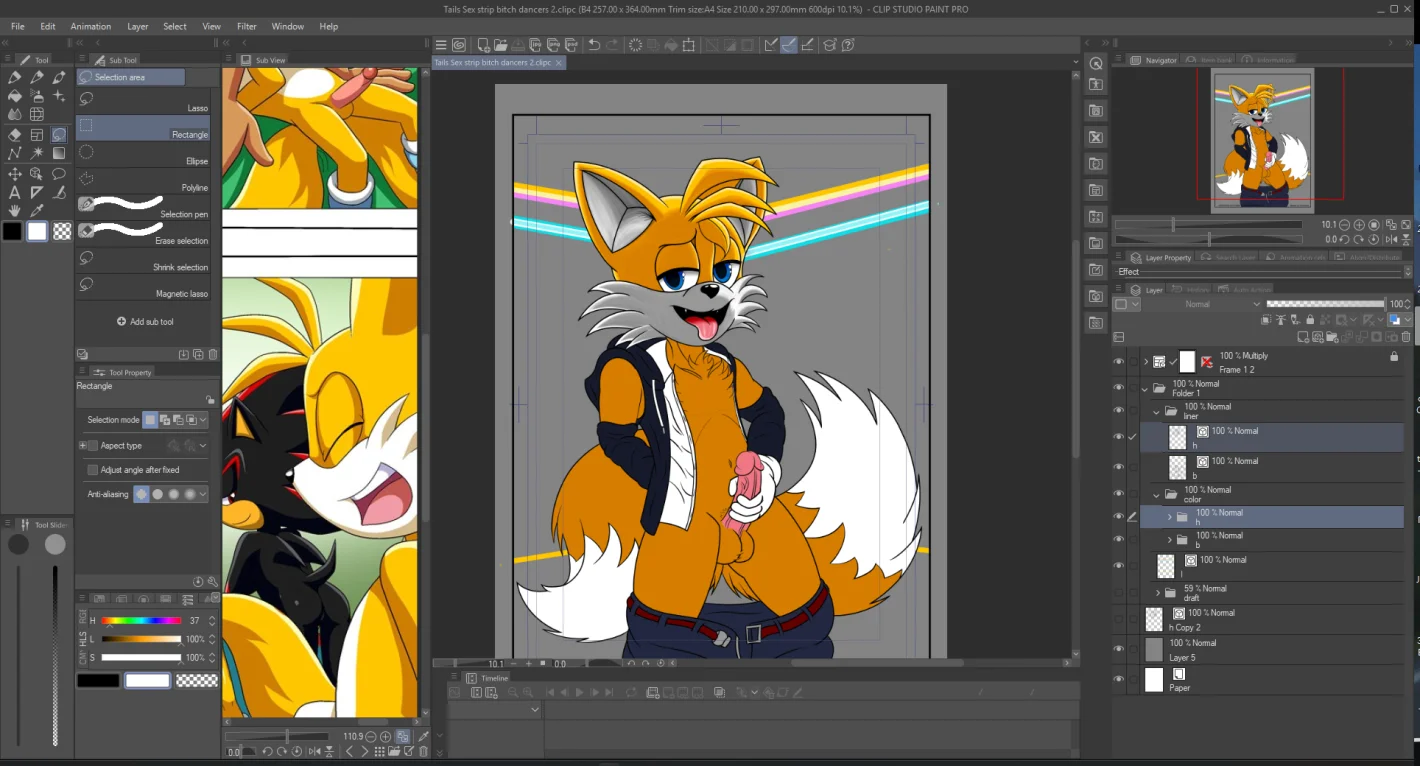The width and height of the screenshot is (1420, 766).
Task: Click the Undo arrow in command bar
Action: [x=593, y=45]
